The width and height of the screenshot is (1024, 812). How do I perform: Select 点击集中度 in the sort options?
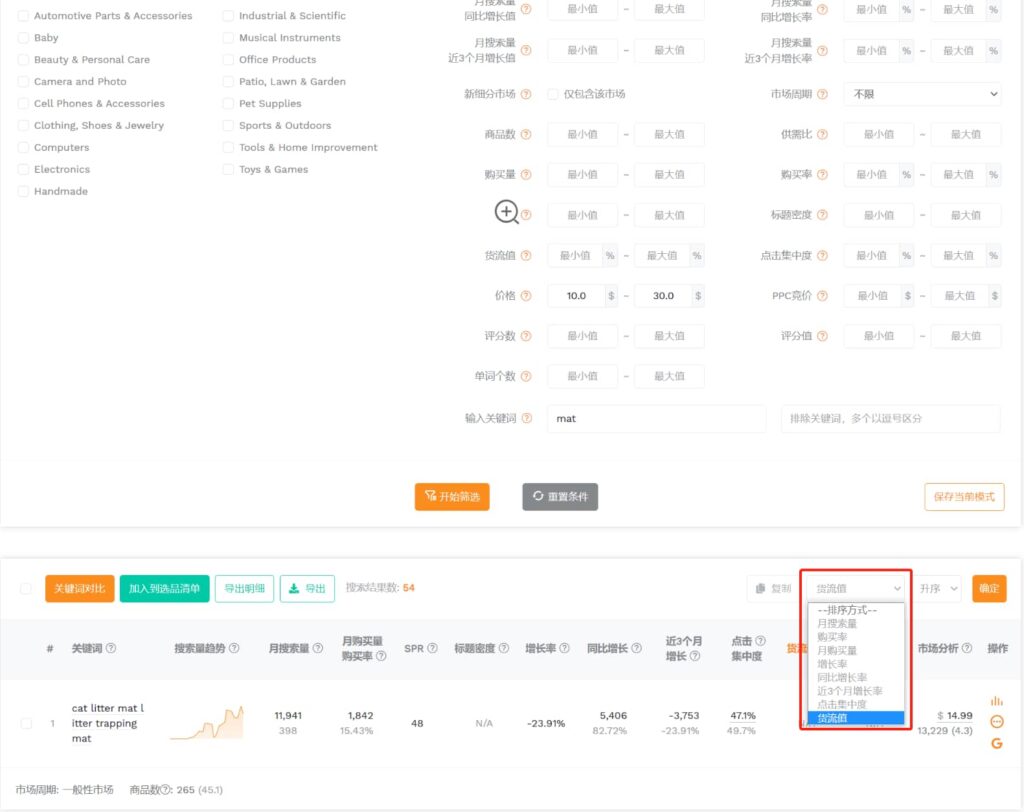842,704
